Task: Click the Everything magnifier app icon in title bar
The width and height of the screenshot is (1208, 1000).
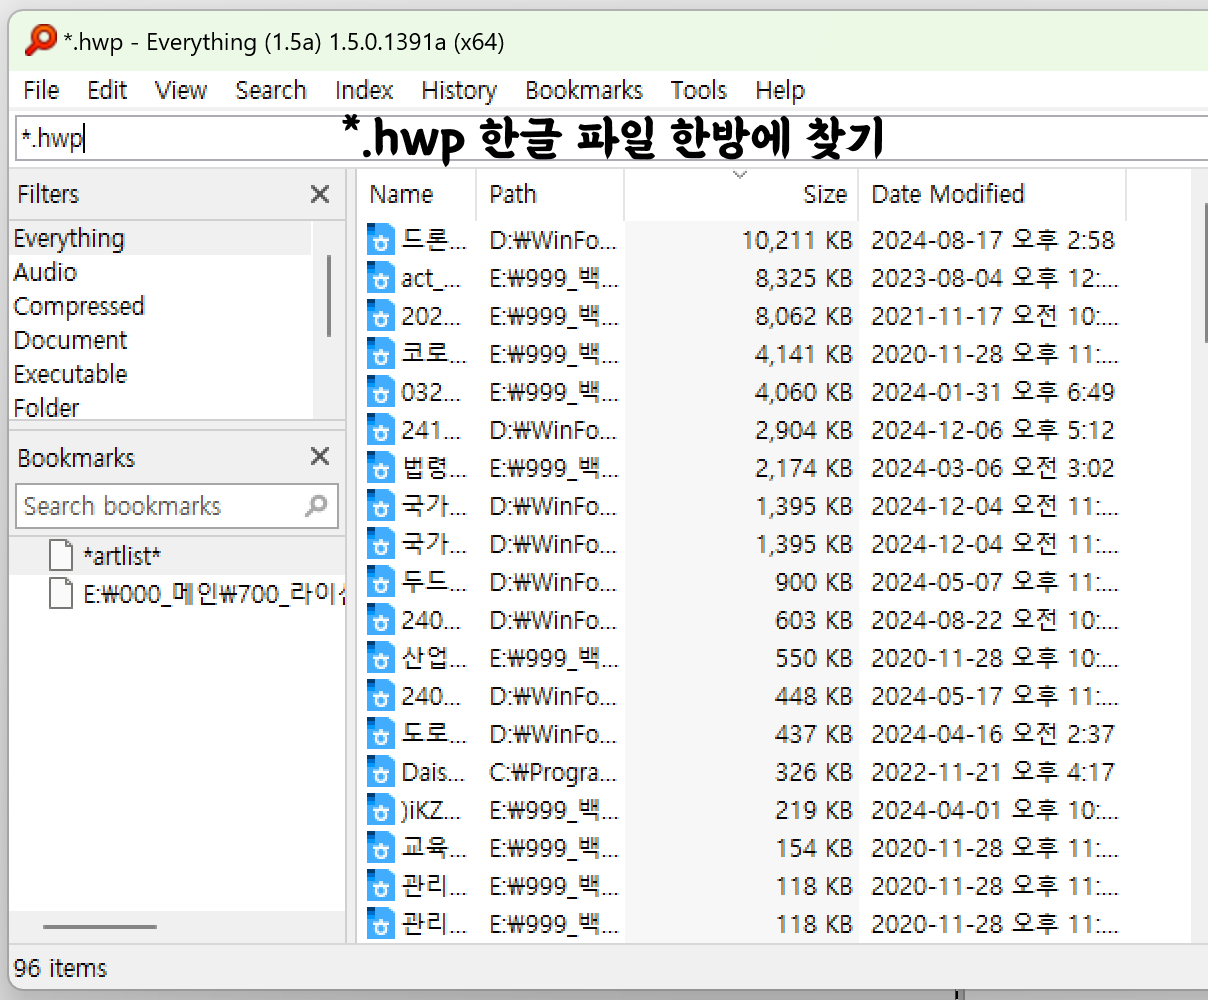Action: 41,41
